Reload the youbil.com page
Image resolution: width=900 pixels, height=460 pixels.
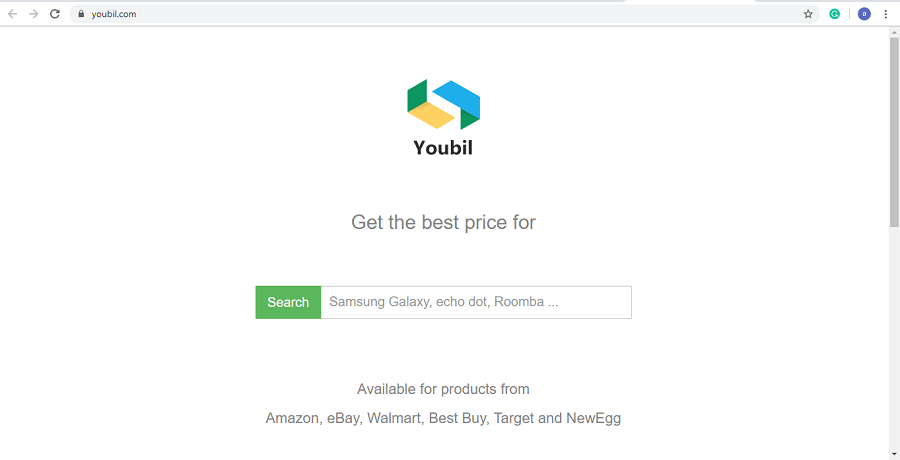pyautogui.click(x=55, y=14)
